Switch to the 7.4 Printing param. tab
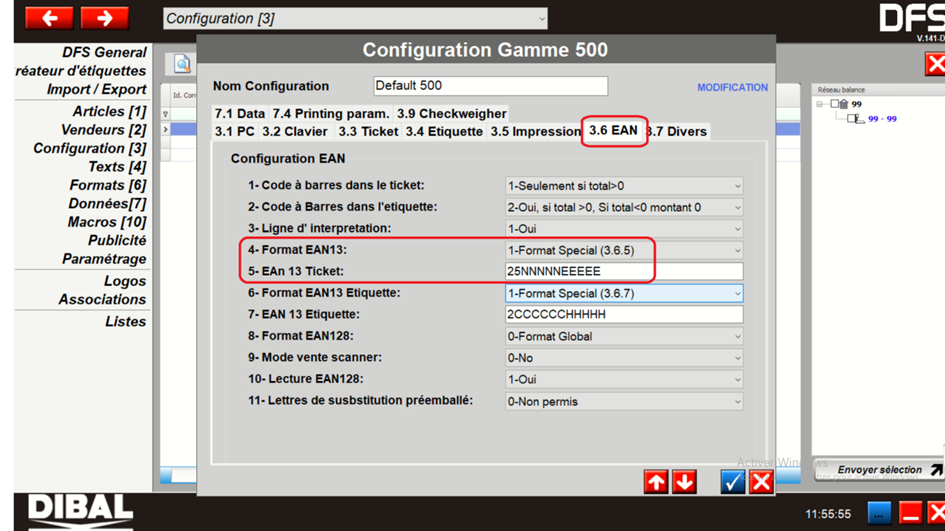 (x=330, y=114)
